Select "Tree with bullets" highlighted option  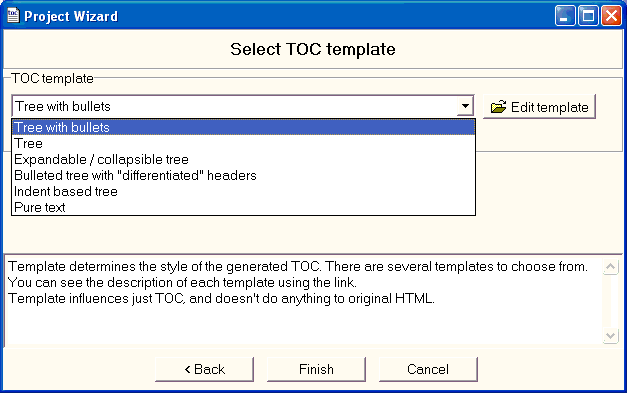(x=244, y=128)
